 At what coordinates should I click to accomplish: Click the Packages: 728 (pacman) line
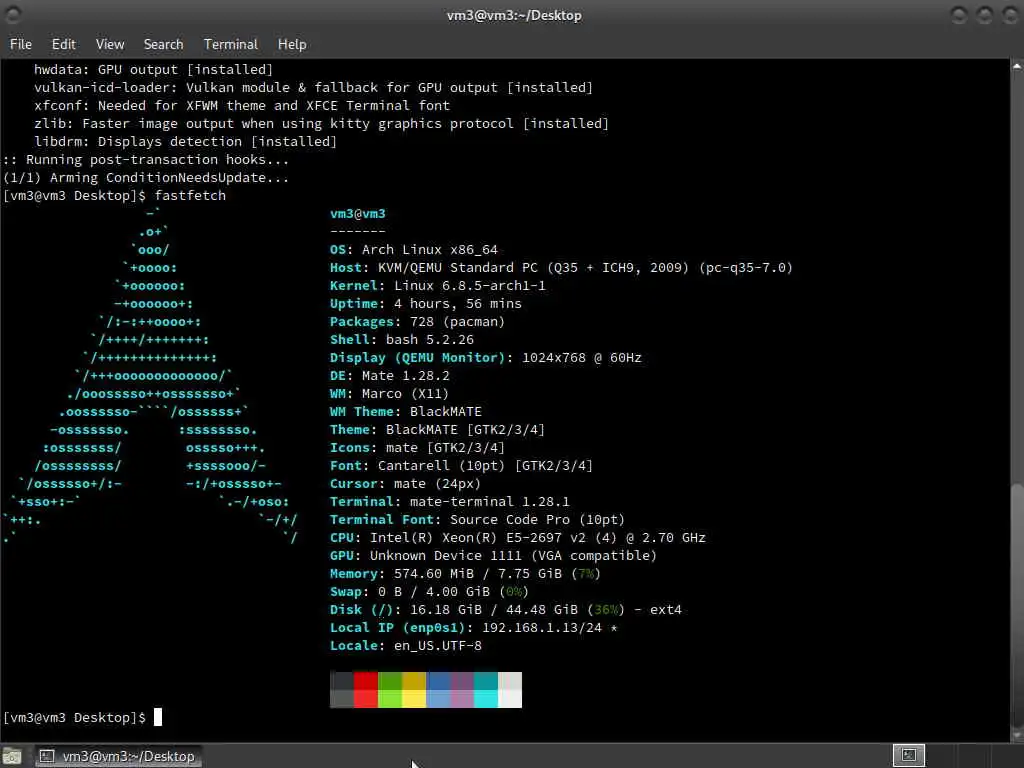pos(417,322)
